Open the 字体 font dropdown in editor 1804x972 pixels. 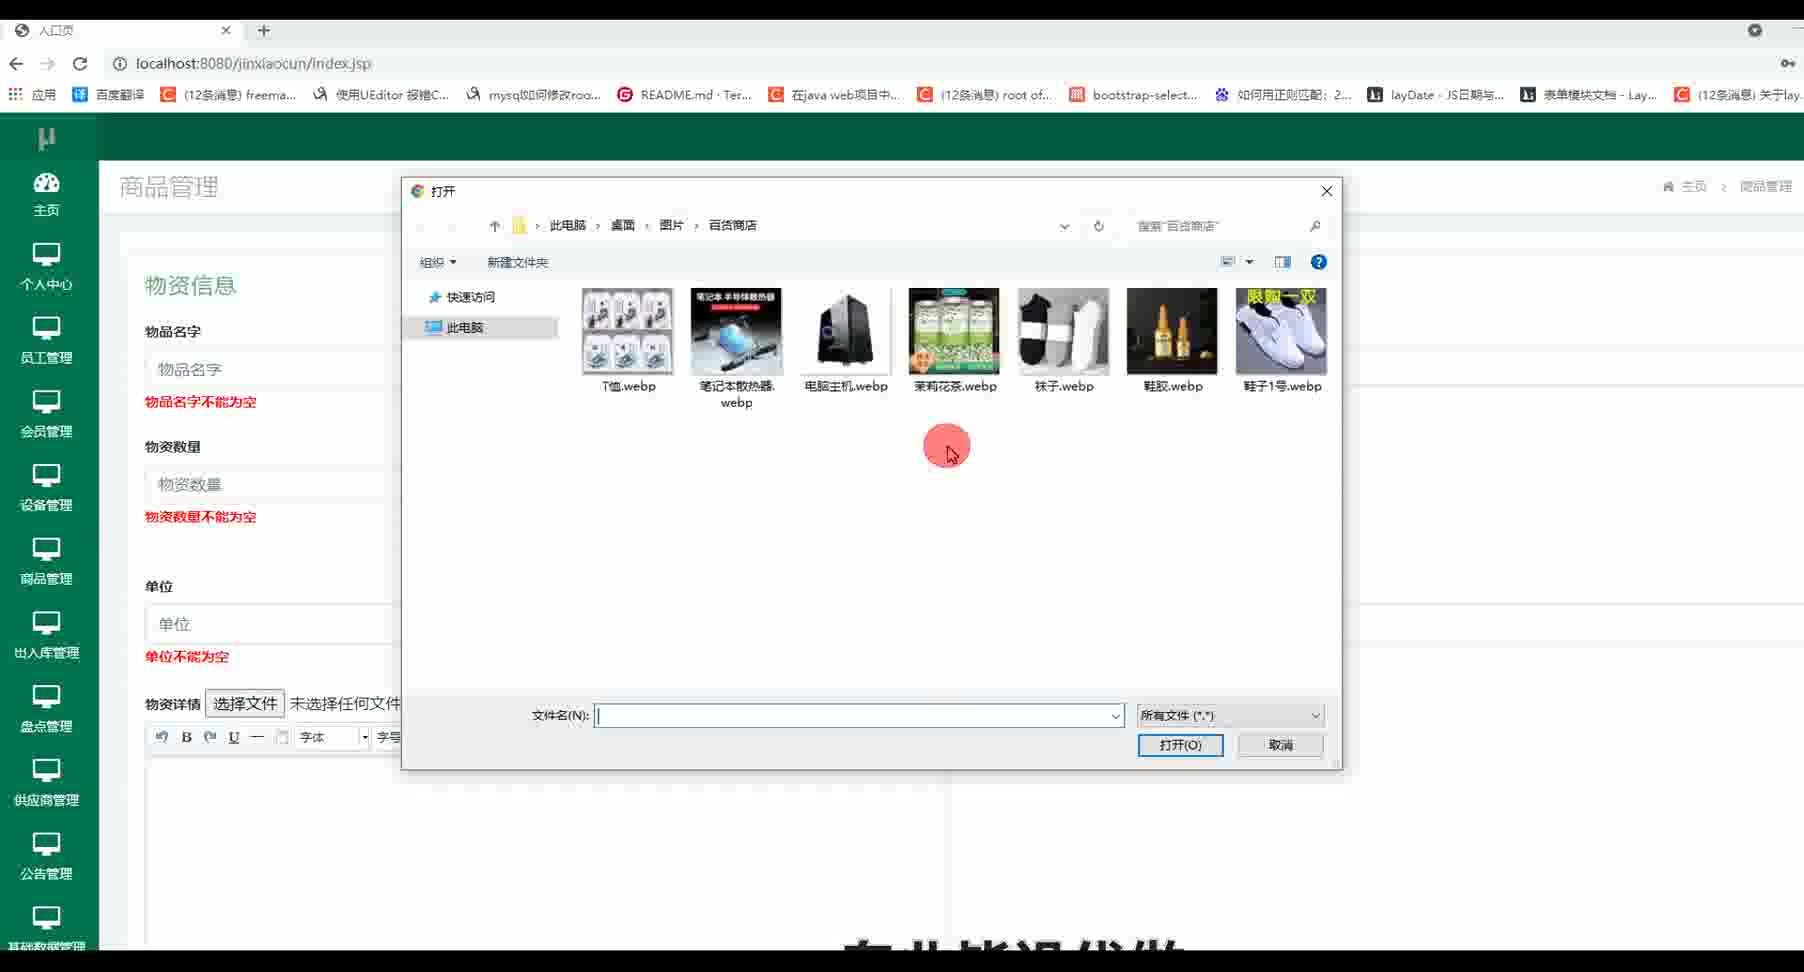coord(334,737)
